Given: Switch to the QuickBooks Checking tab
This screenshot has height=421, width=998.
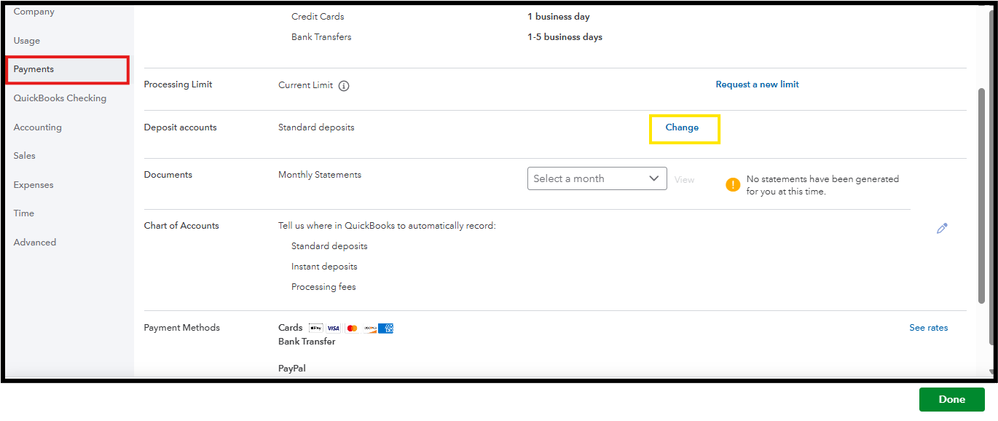Looking at the screenshot, I should pos(60,98).
